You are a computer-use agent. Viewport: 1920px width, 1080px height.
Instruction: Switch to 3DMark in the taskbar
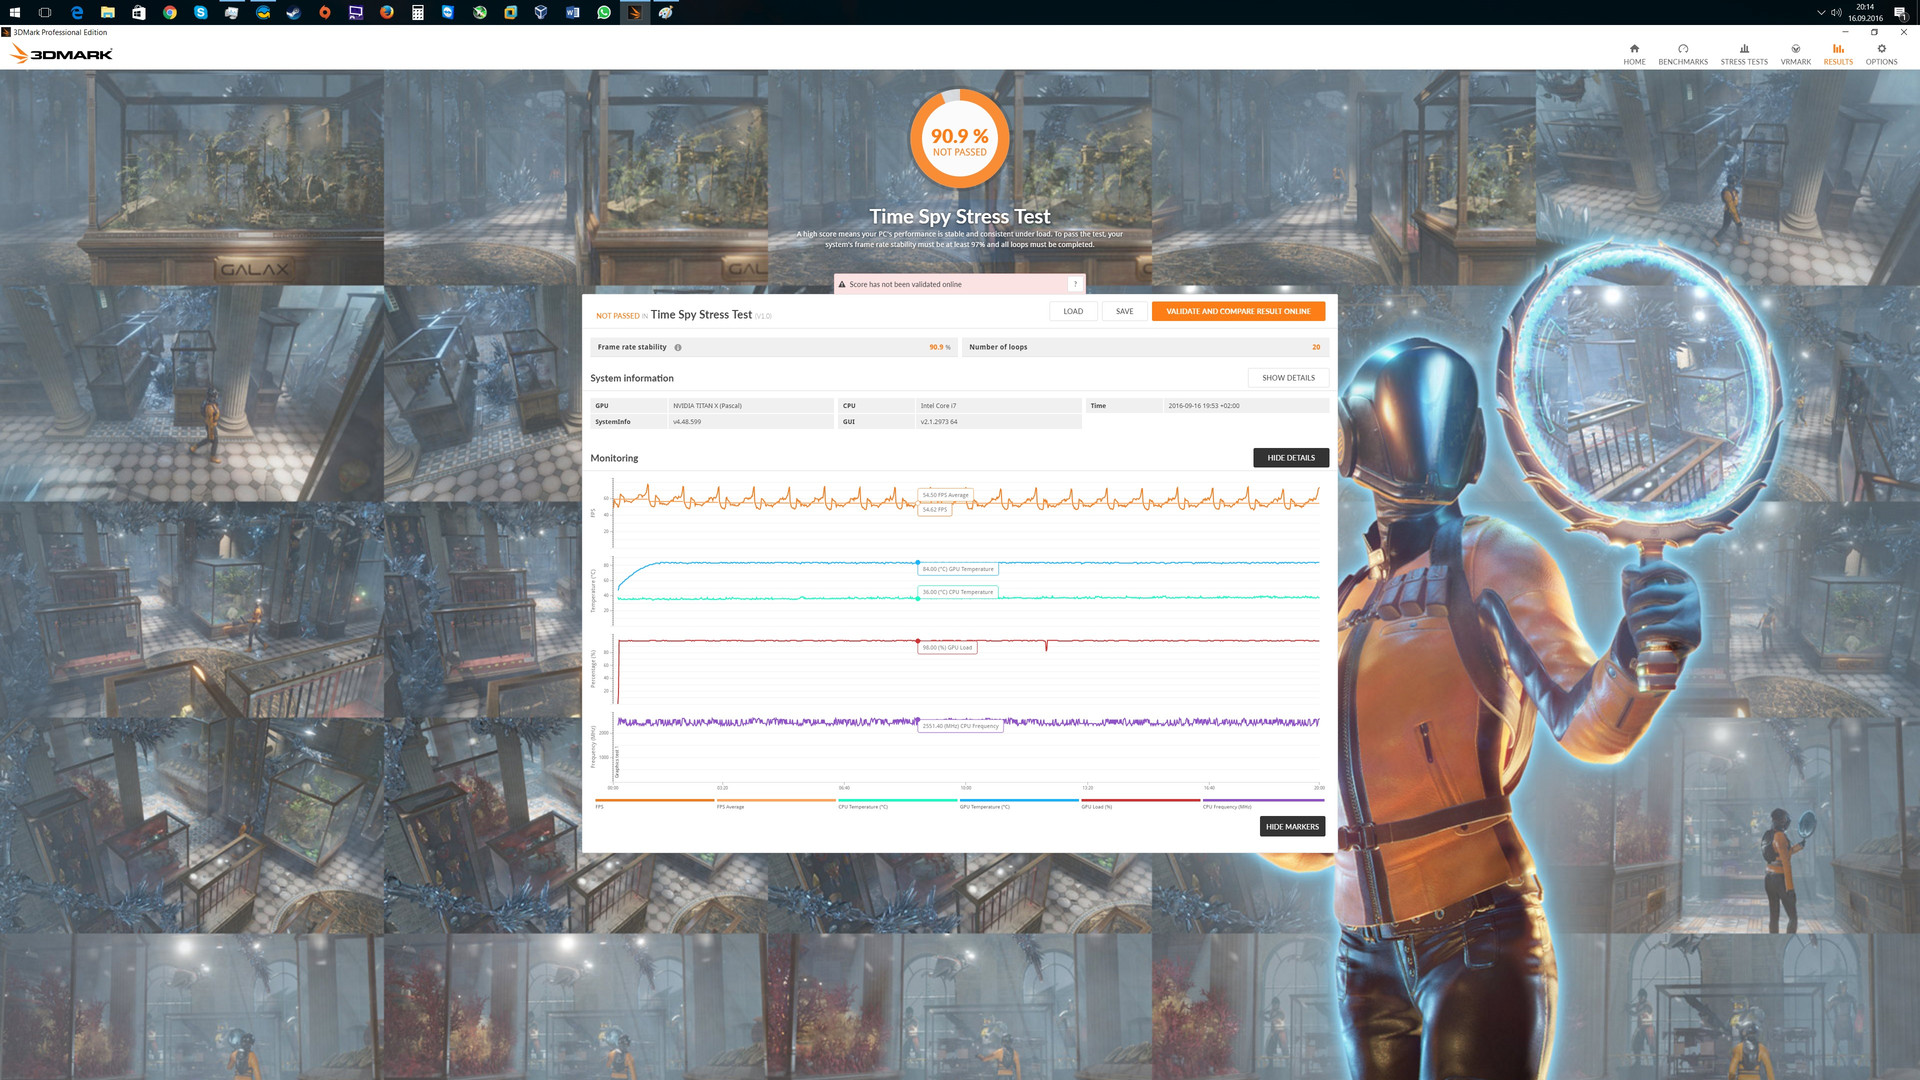[634, 12]
